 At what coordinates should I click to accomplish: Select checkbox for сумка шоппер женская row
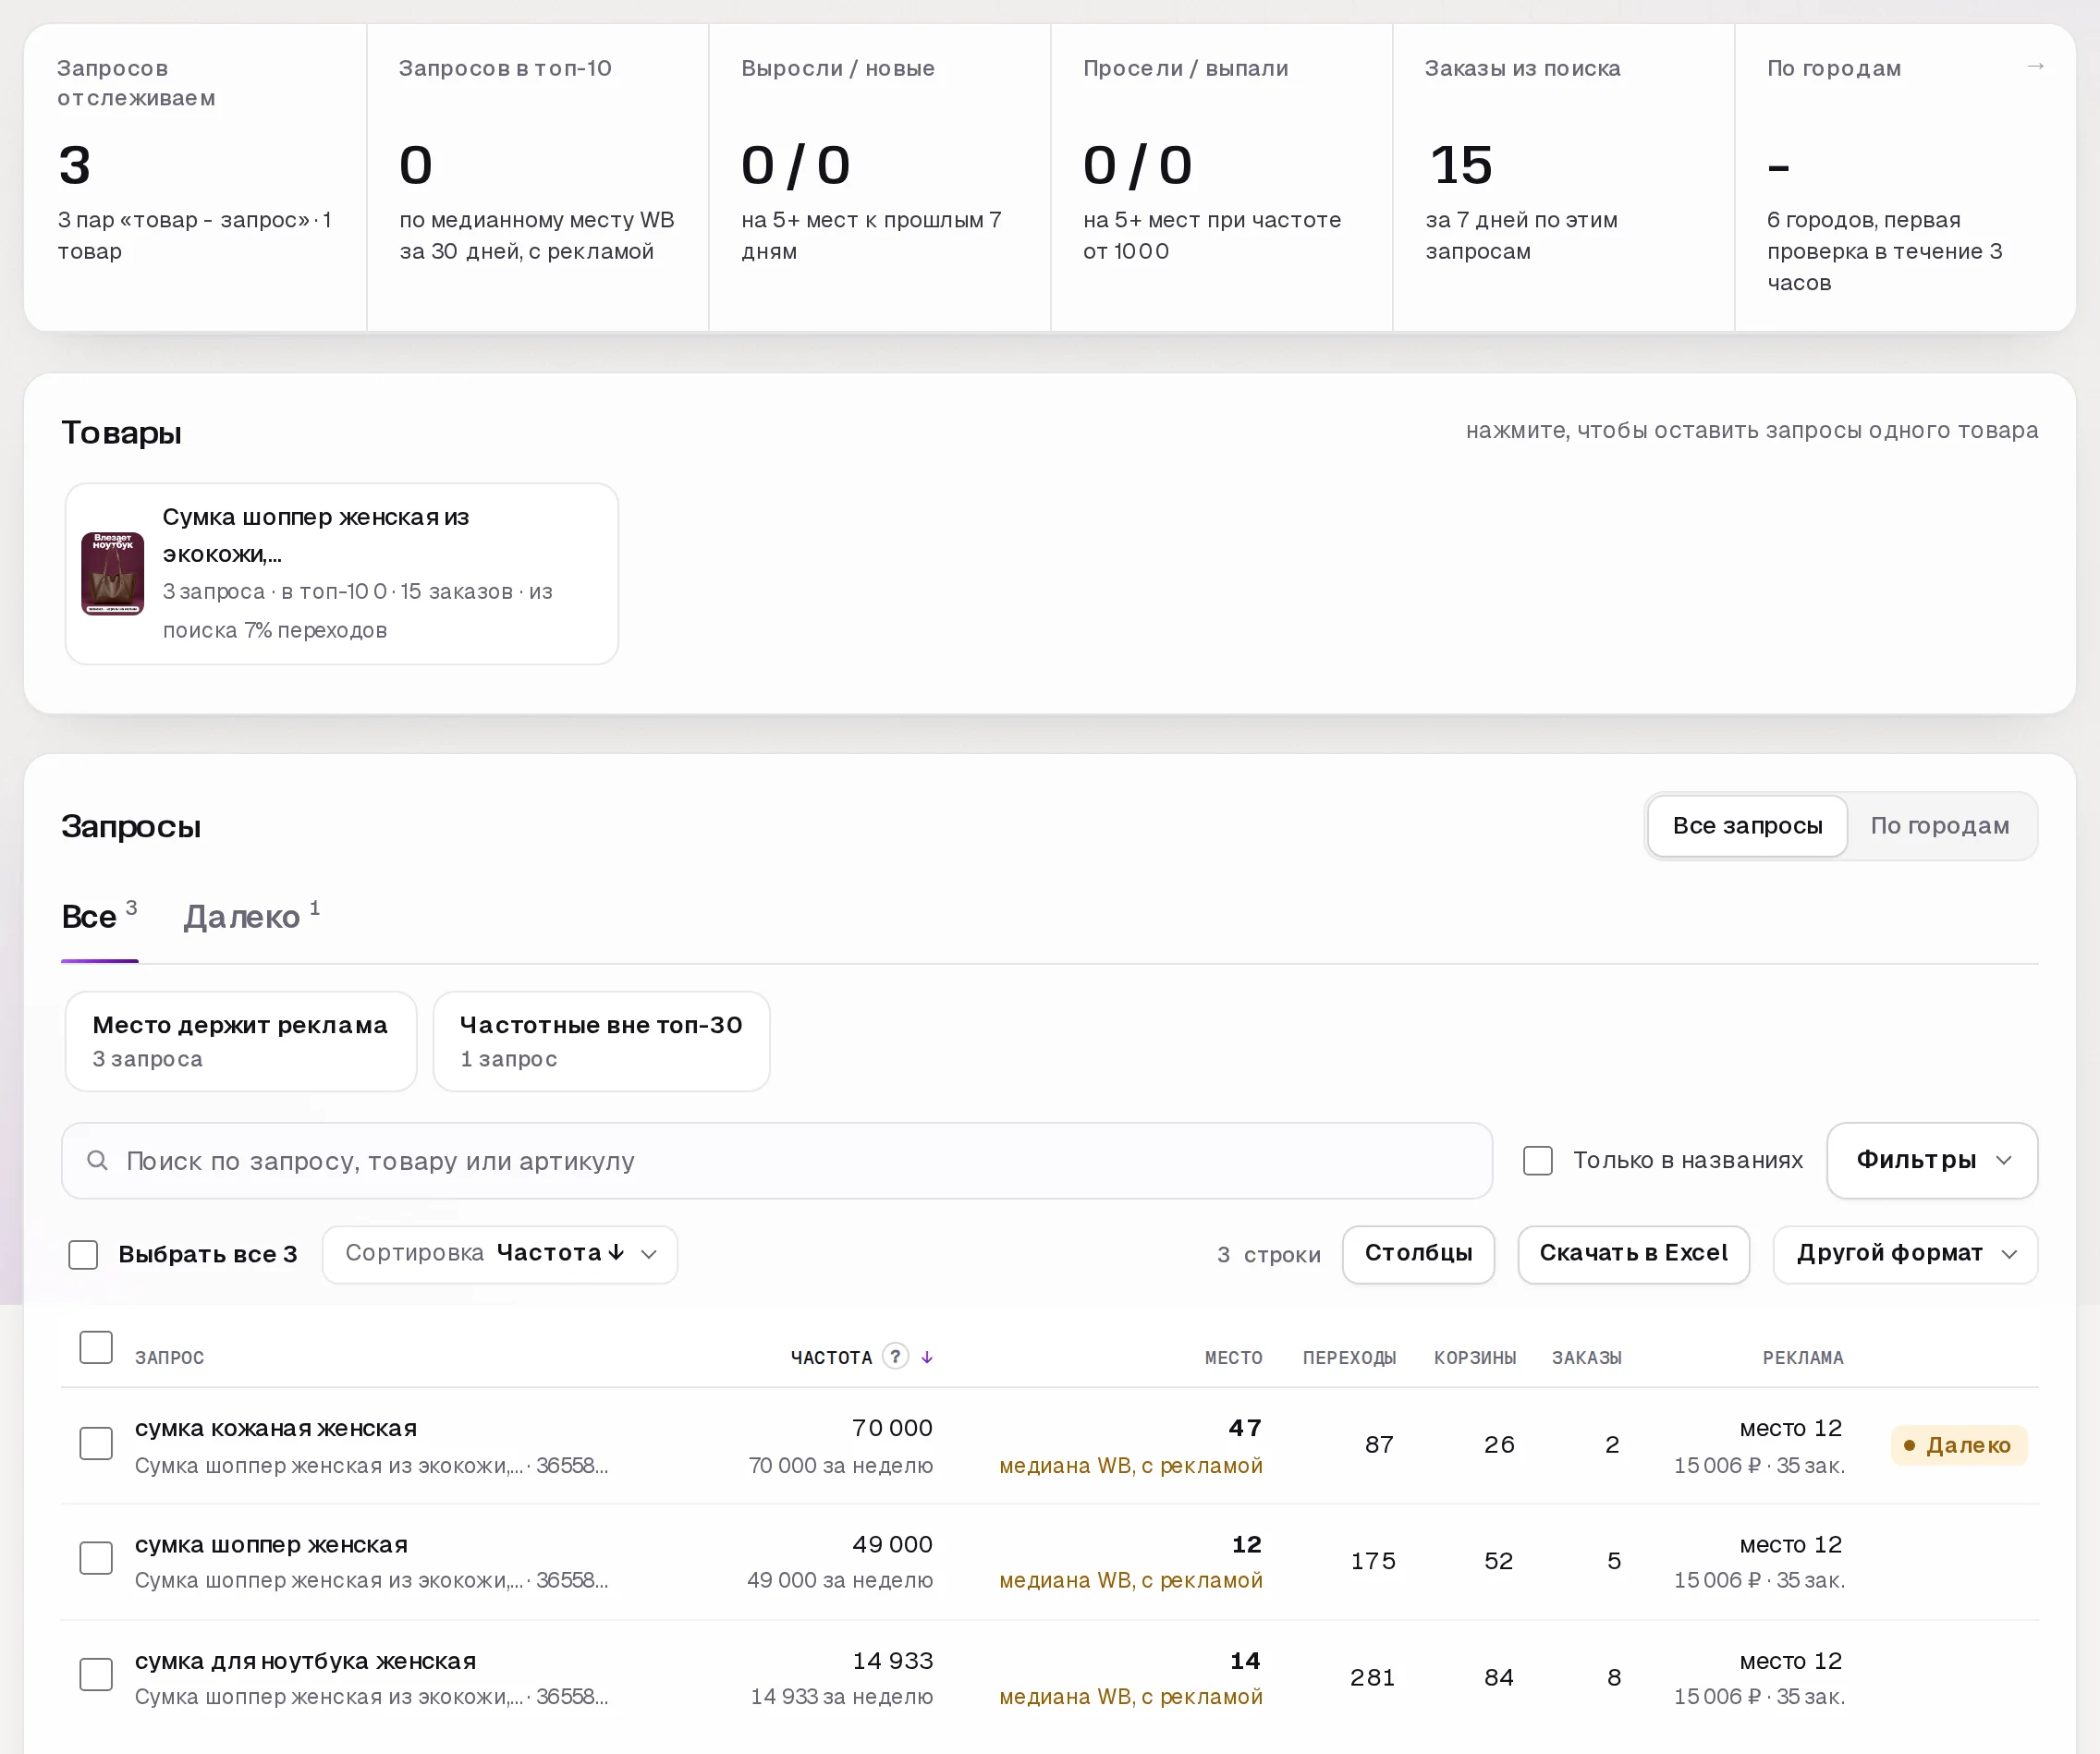[96, 1558]
